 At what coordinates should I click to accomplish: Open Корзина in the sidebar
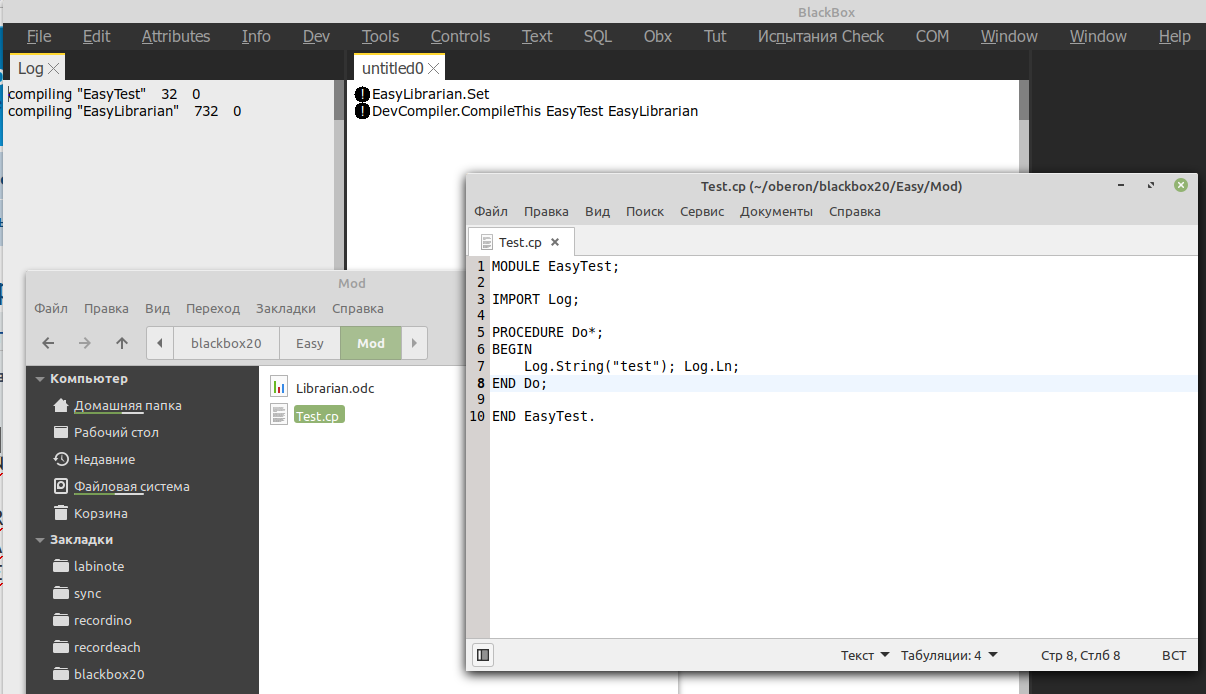(100, 513)
